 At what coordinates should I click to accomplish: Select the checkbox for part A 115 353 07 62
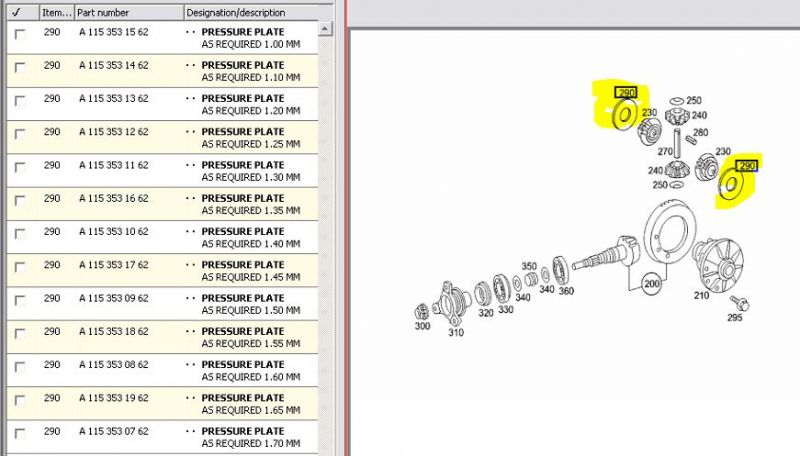[19, 434]
